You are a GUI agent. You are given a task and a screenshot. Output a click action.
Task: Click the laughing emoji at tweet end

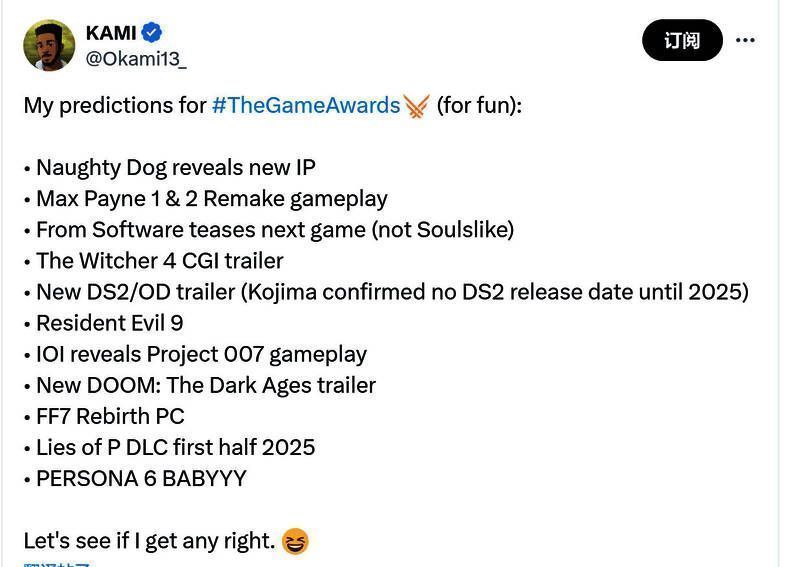295,542
